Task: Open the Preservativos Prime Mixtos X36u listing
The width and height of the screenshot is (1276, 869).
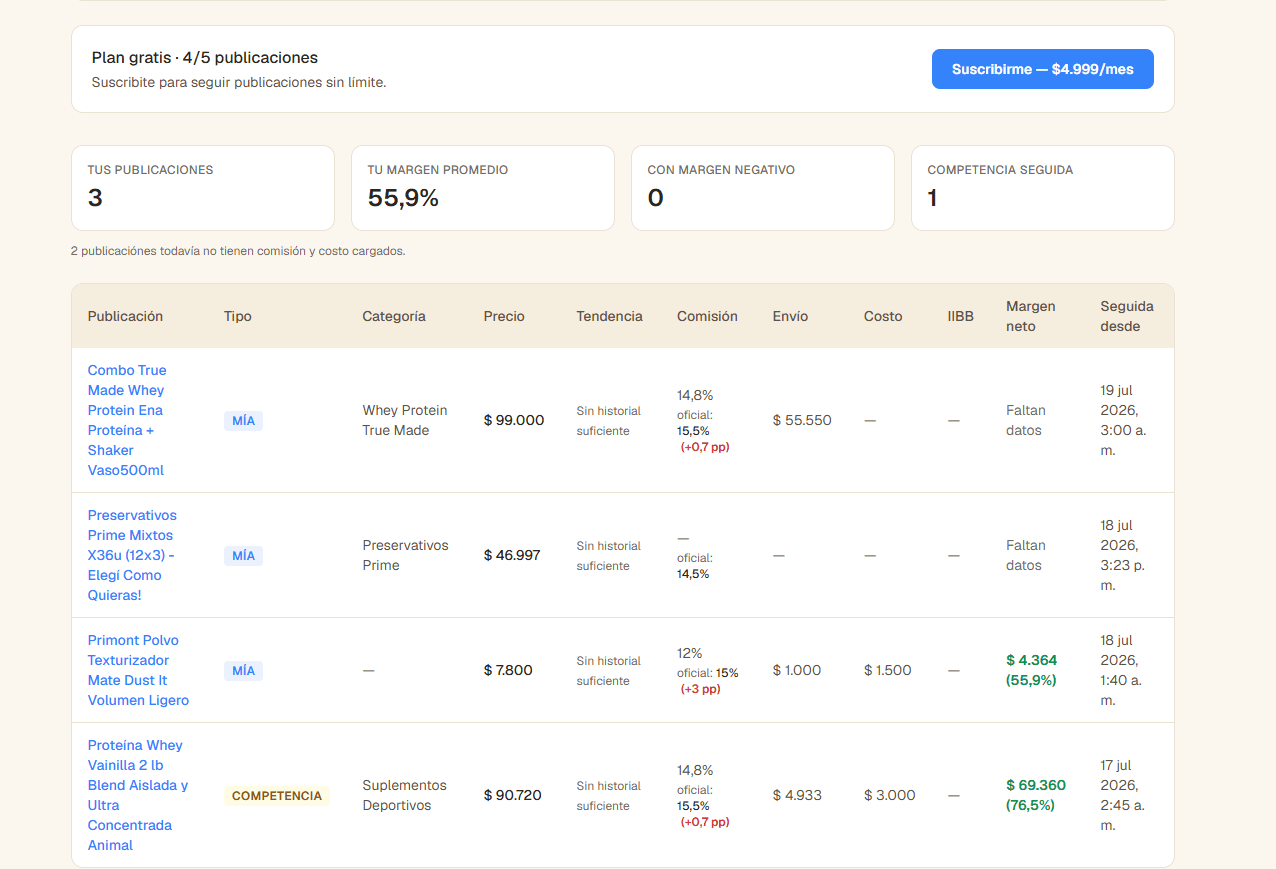Action: click(132, 555)
